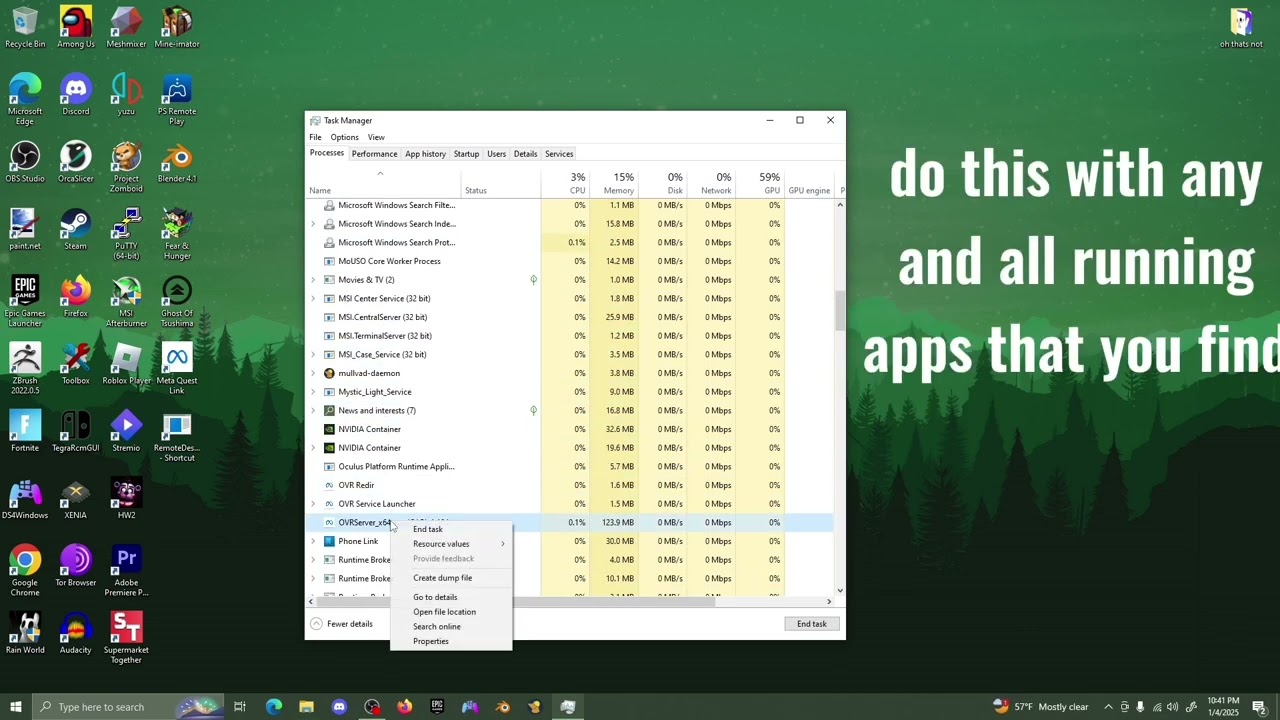Choose Create dump file in context menu

click(451, 578)
